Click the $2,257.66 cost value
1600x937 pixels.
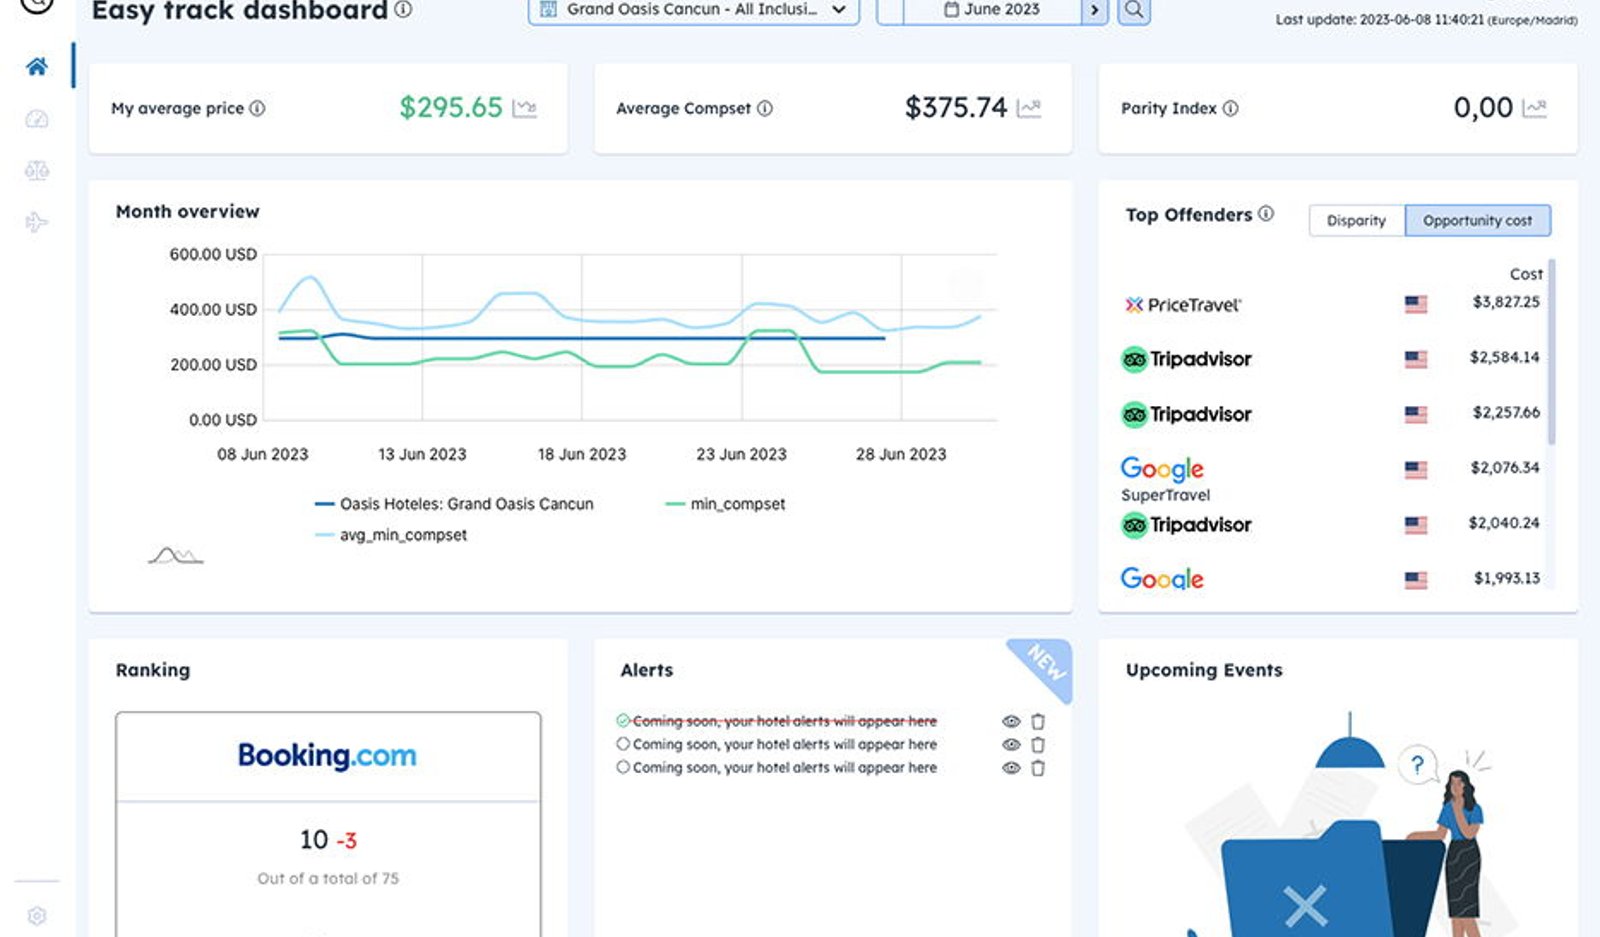1505,412
